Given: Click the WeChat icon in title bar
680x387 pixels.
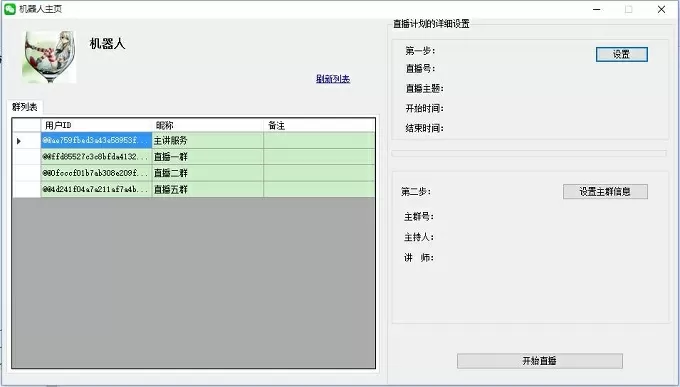Looking at the screenshot, I should pos(10,9).
